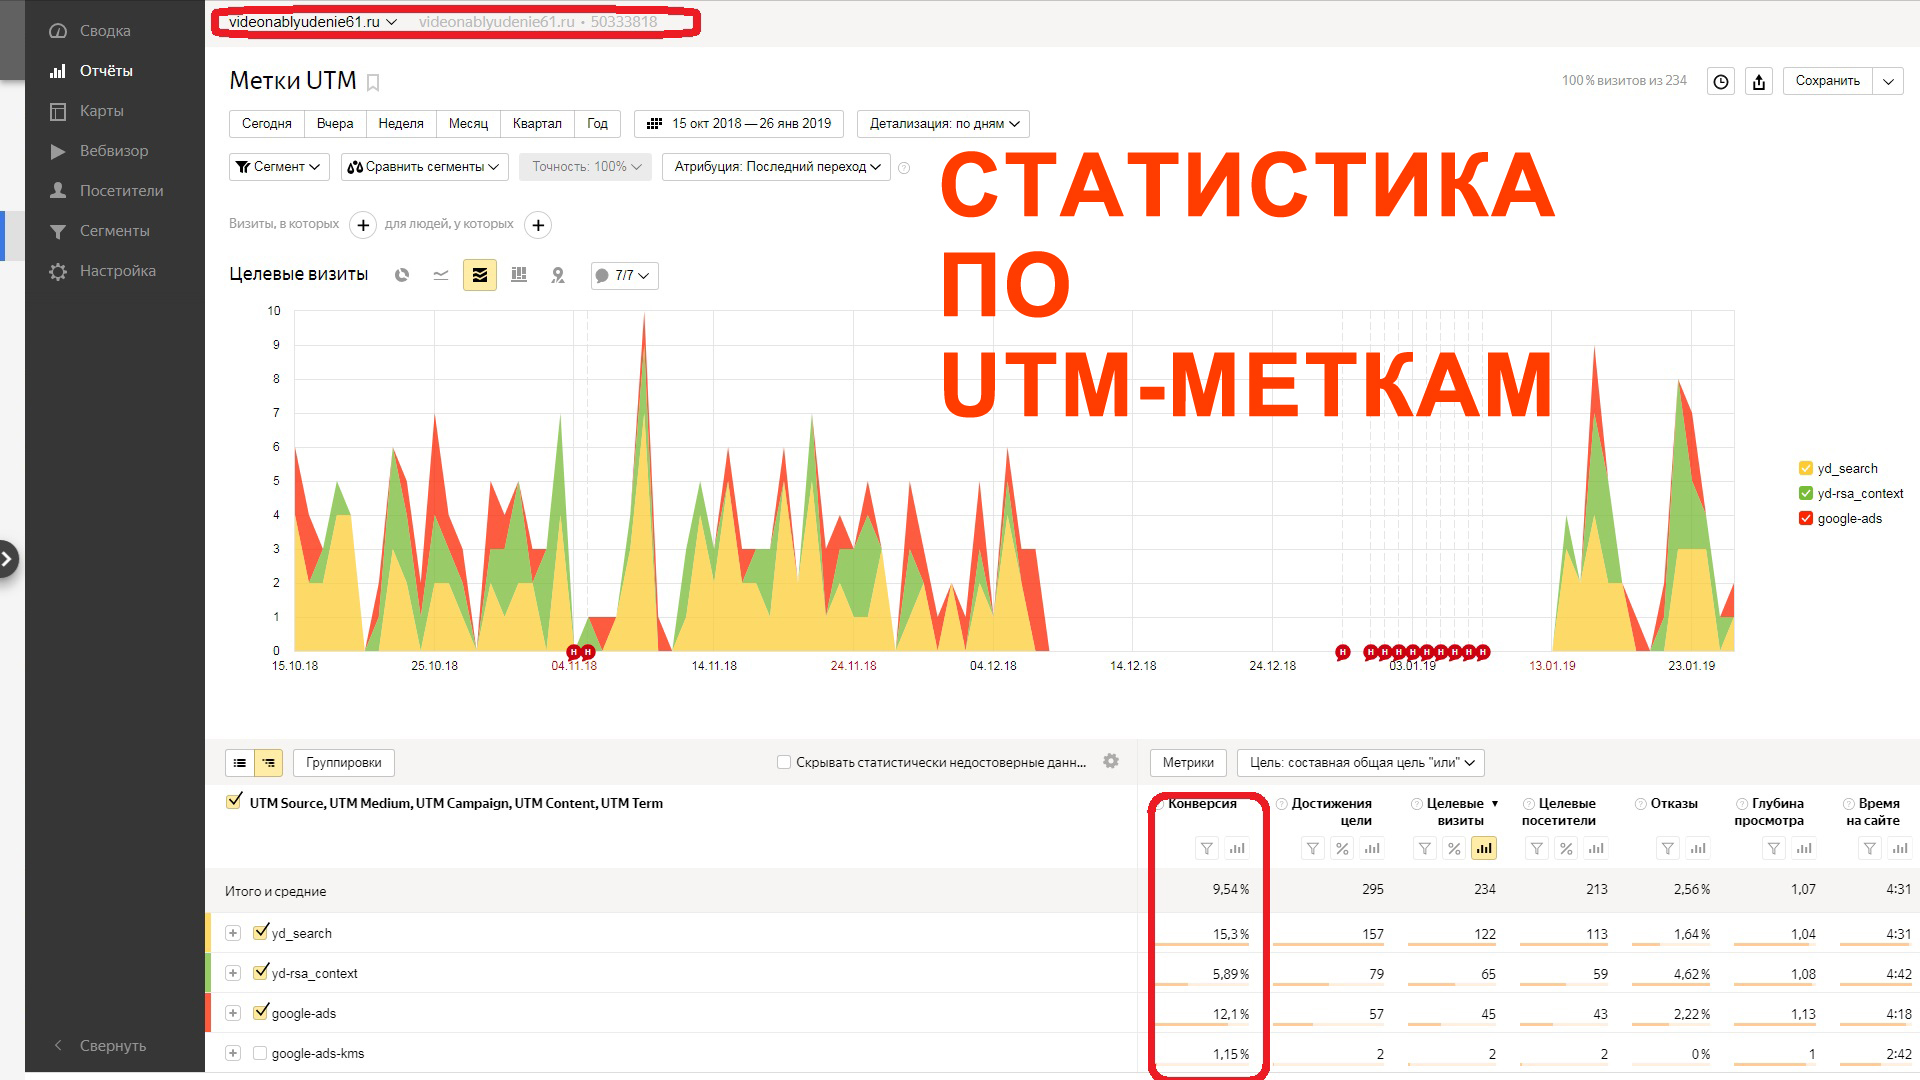Image resolution: width=1920 pixels, height=1080 pixels.
Task: Open the Атрибуция: Последний переход dropdown
Action: click(776, 167)
